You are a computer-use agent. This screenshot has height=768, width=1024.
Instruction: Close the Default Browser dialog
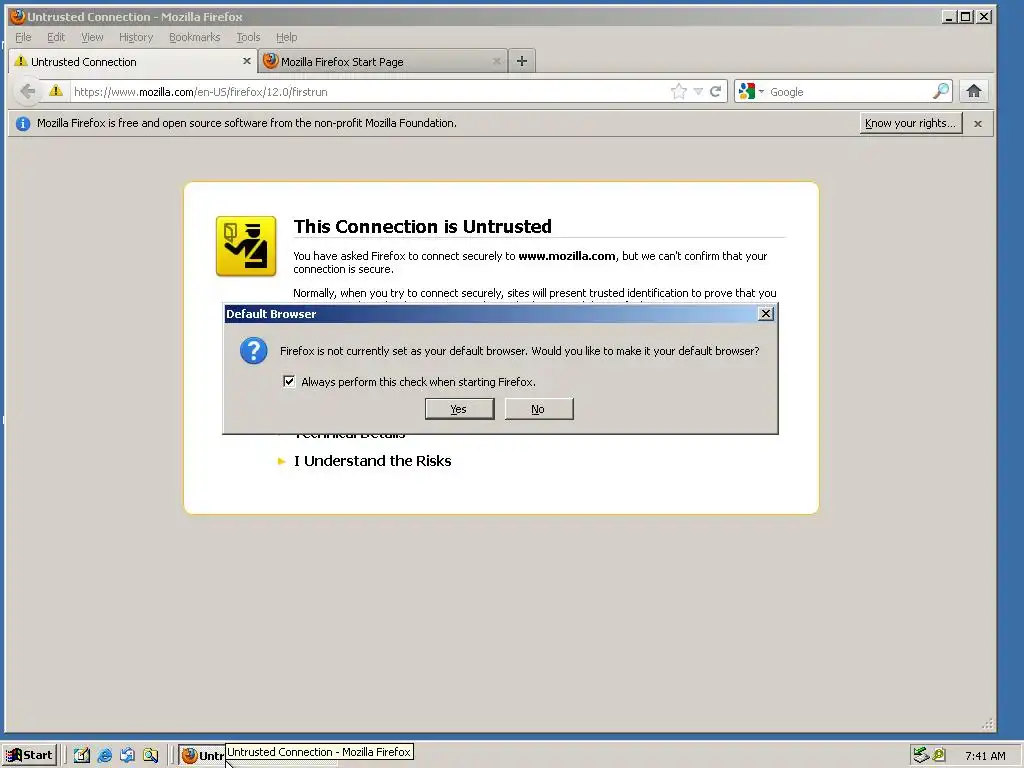[x=765, y=314]
